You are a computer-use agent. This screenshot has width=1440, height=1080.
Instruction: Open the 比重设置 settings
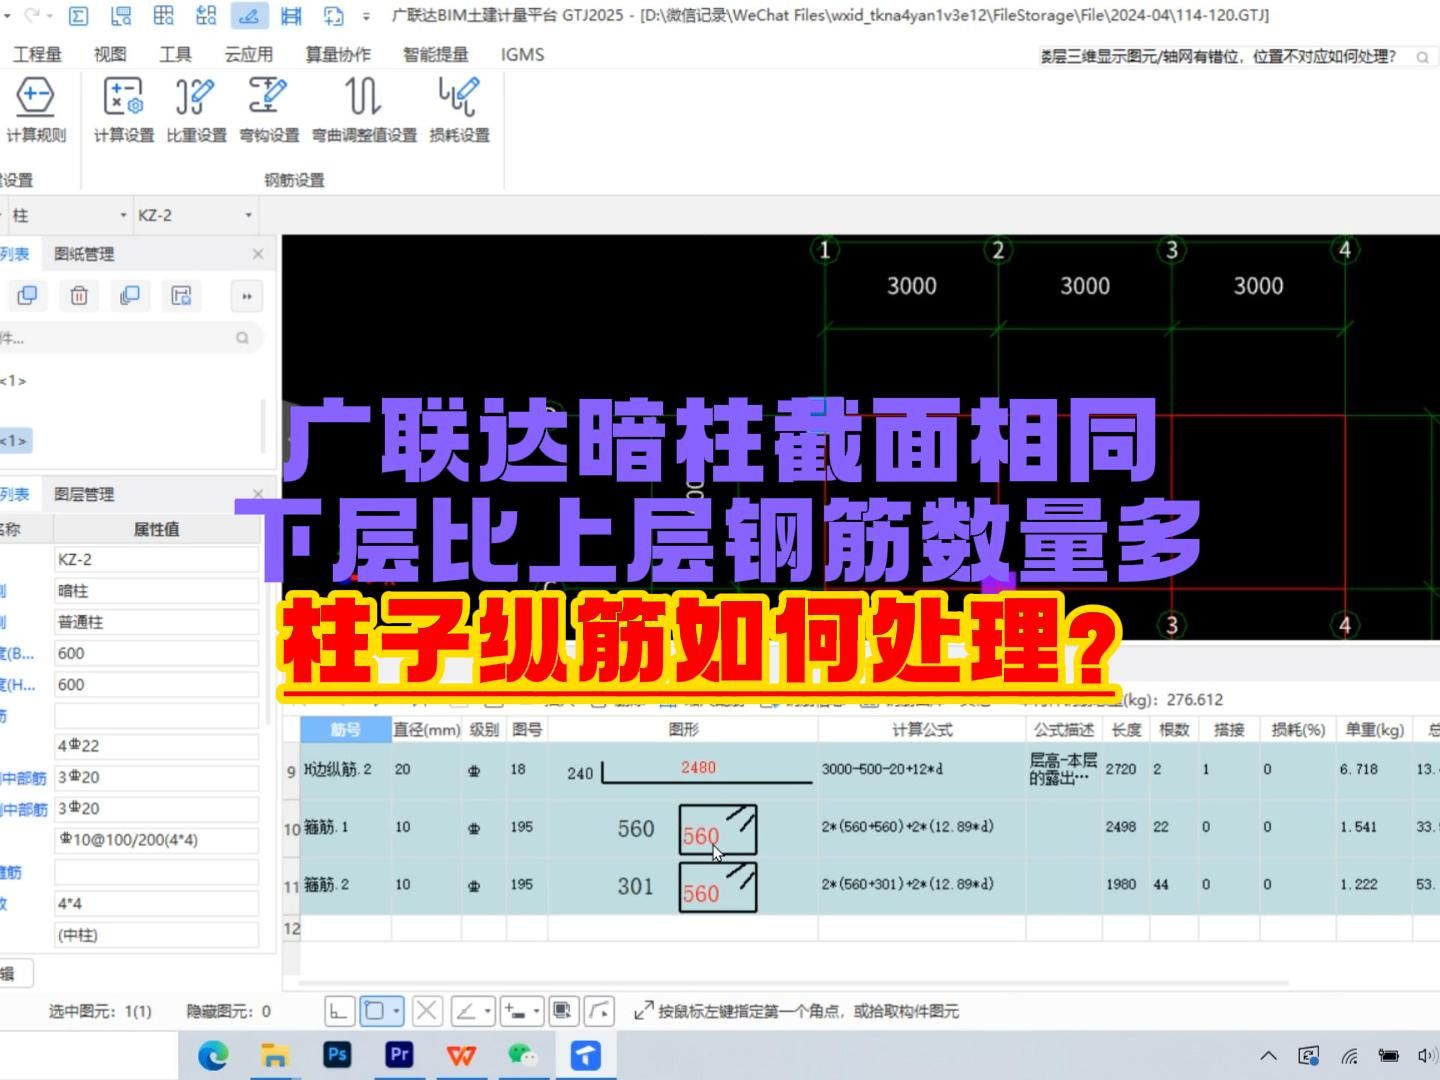(x=195, y=110)
